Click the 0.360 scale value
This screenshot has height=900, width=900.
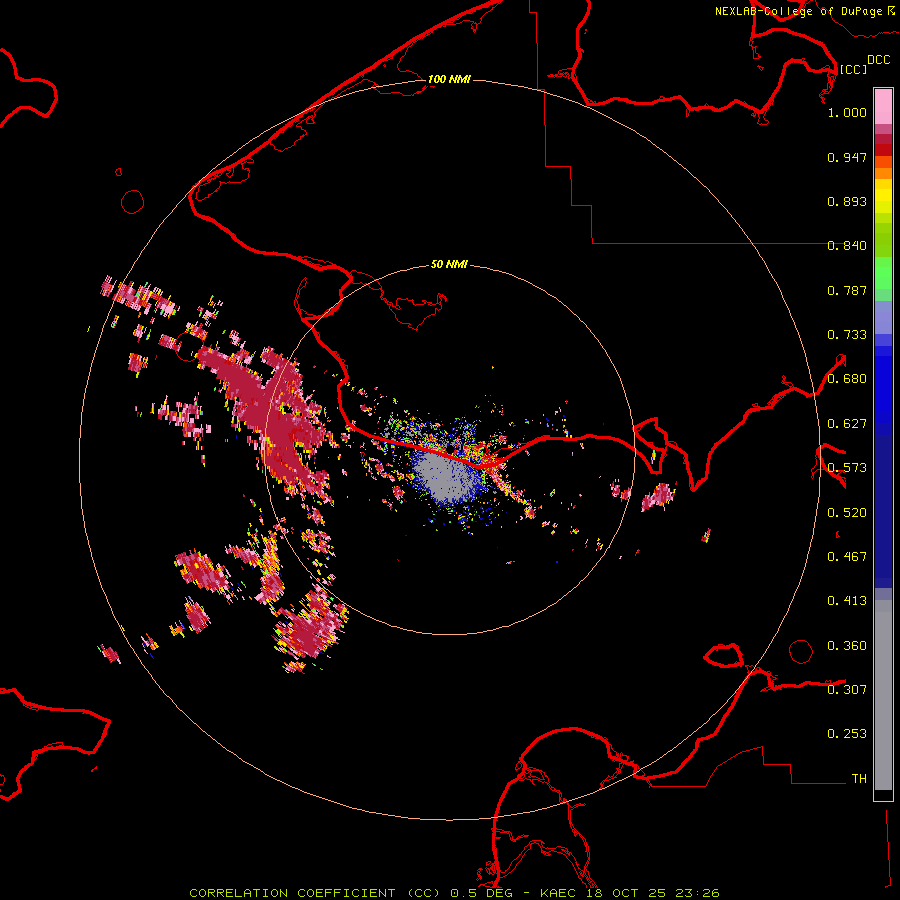847,646
